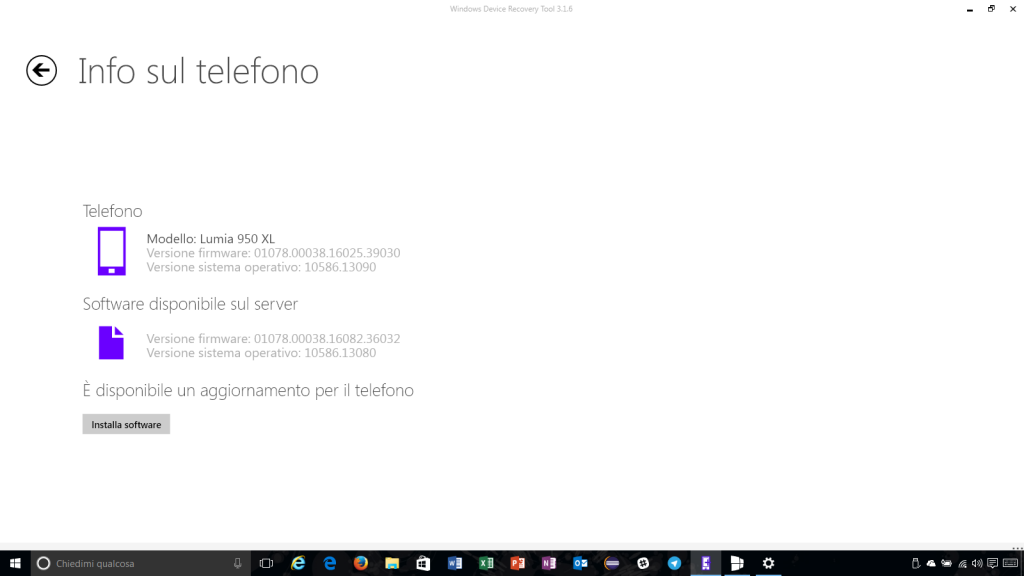Click the network Wi-Fi tray icon

click(x=962, y=564)
